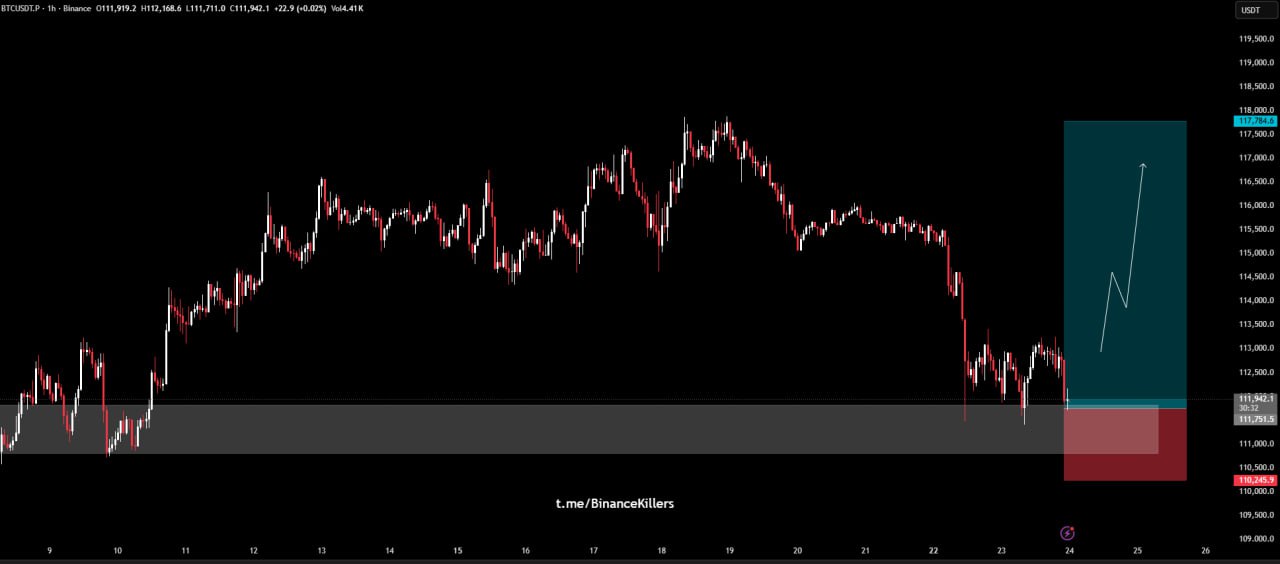Open the USDT currency dropdown
Viewport: 1280px width, 564px height.
click(1251, 10)
